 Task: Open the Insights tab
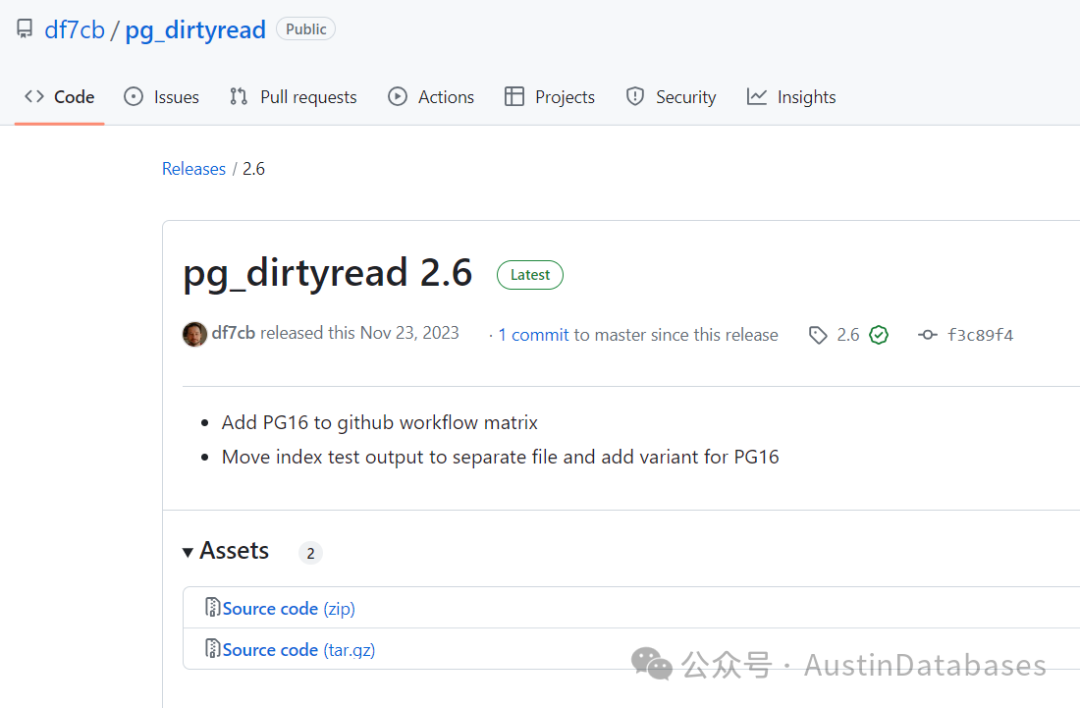[791, 97]
